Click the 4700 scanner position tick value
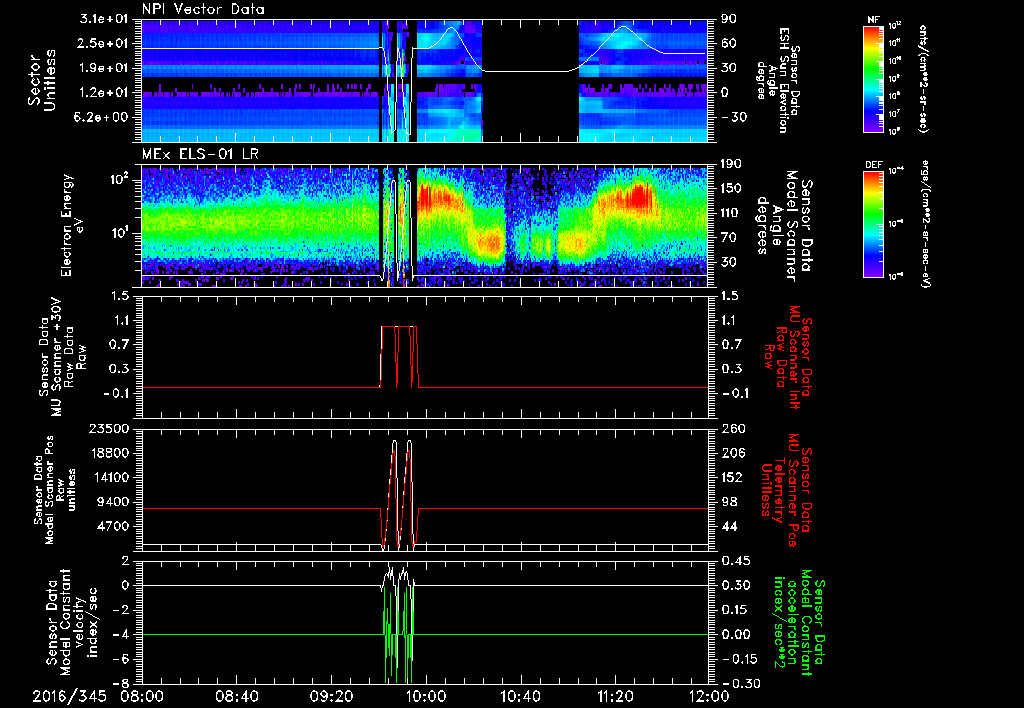 (114, 526)
